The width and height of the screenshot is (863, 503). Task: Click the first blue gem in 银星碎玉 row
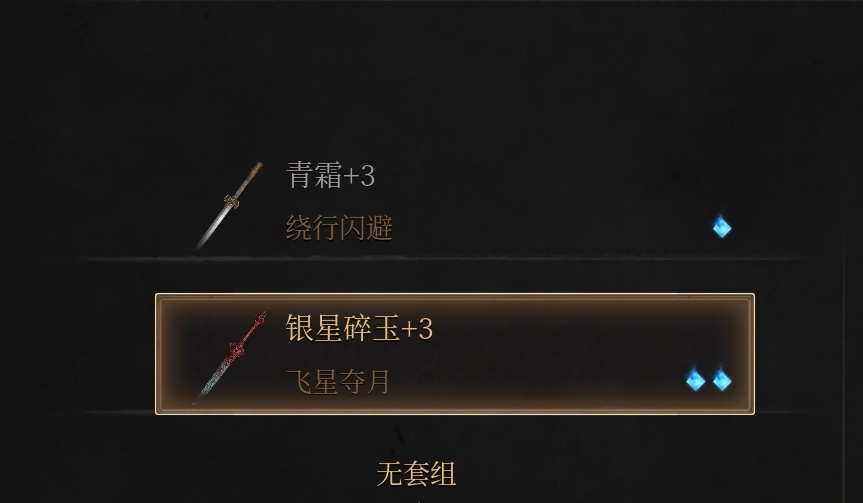[x=695, y=380]
